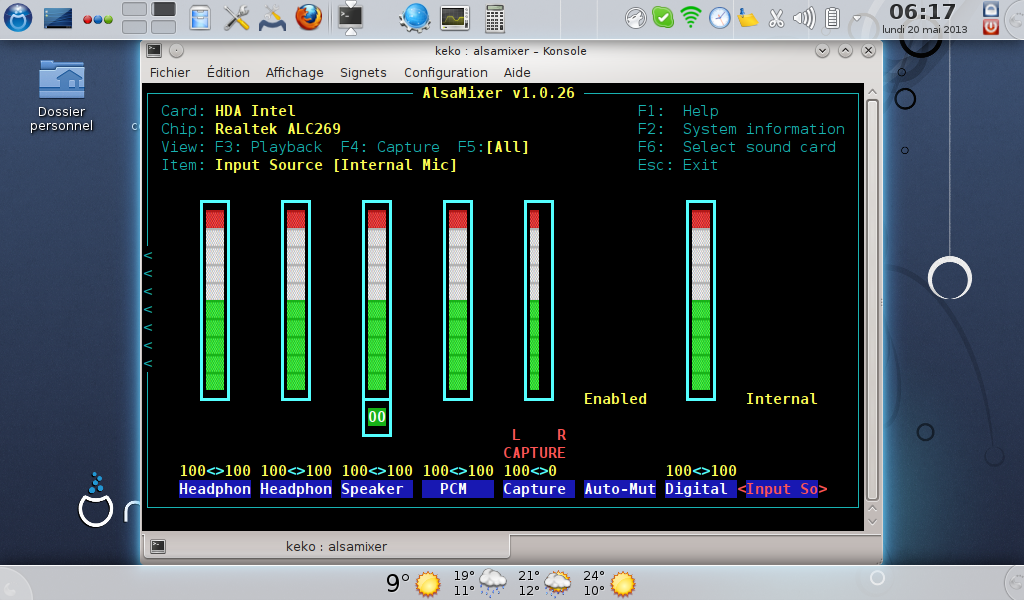Screen dimensions: 1024x600
Task: Select the Input So channel label
Action: point(782,489)
